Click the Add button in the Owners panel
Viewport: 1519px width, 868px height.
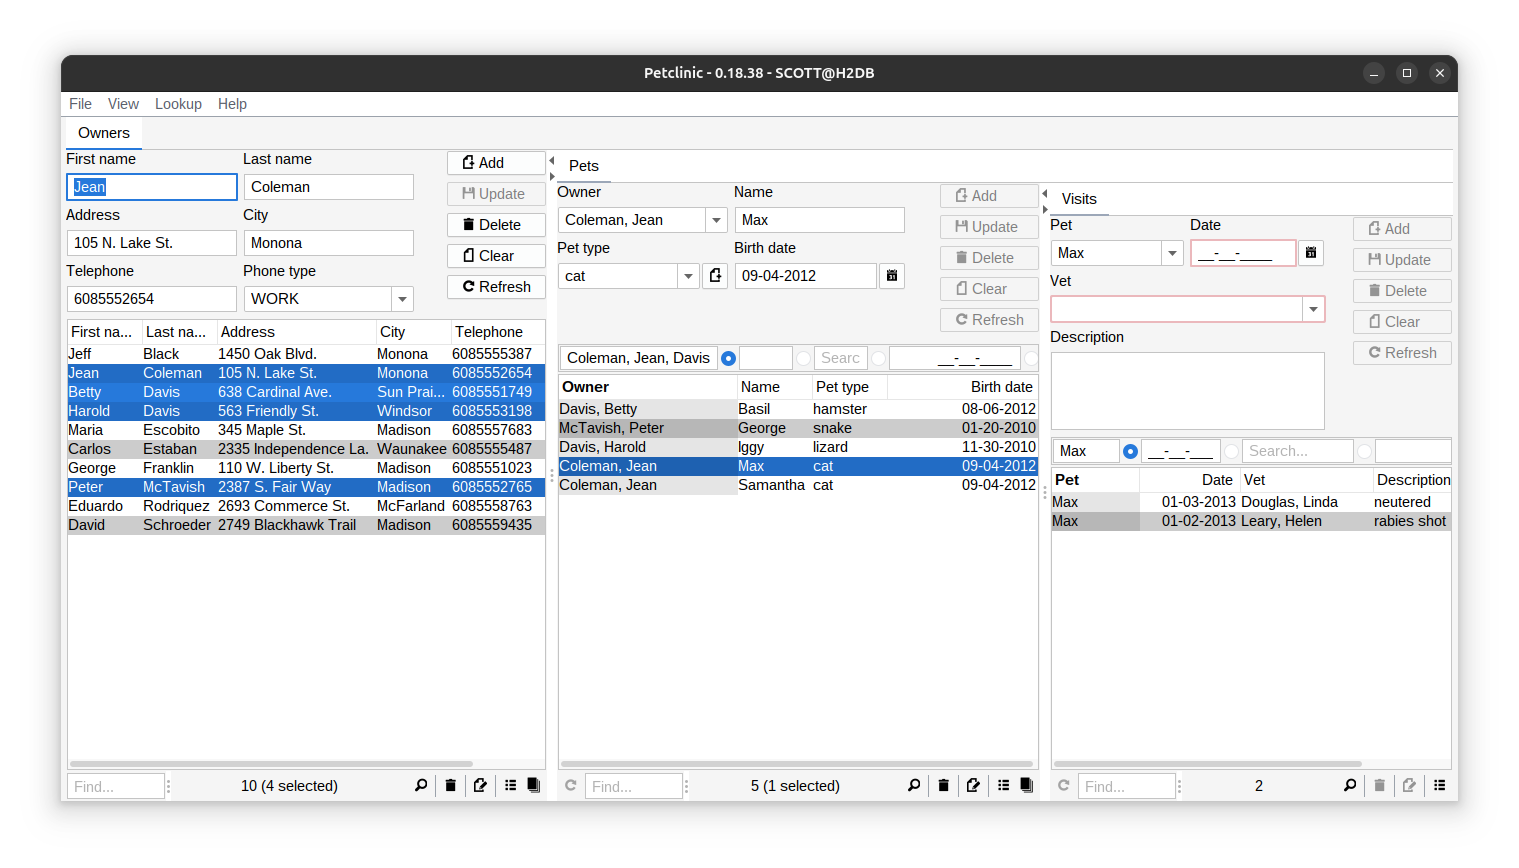pyautogui.click(x=496, y=163)
